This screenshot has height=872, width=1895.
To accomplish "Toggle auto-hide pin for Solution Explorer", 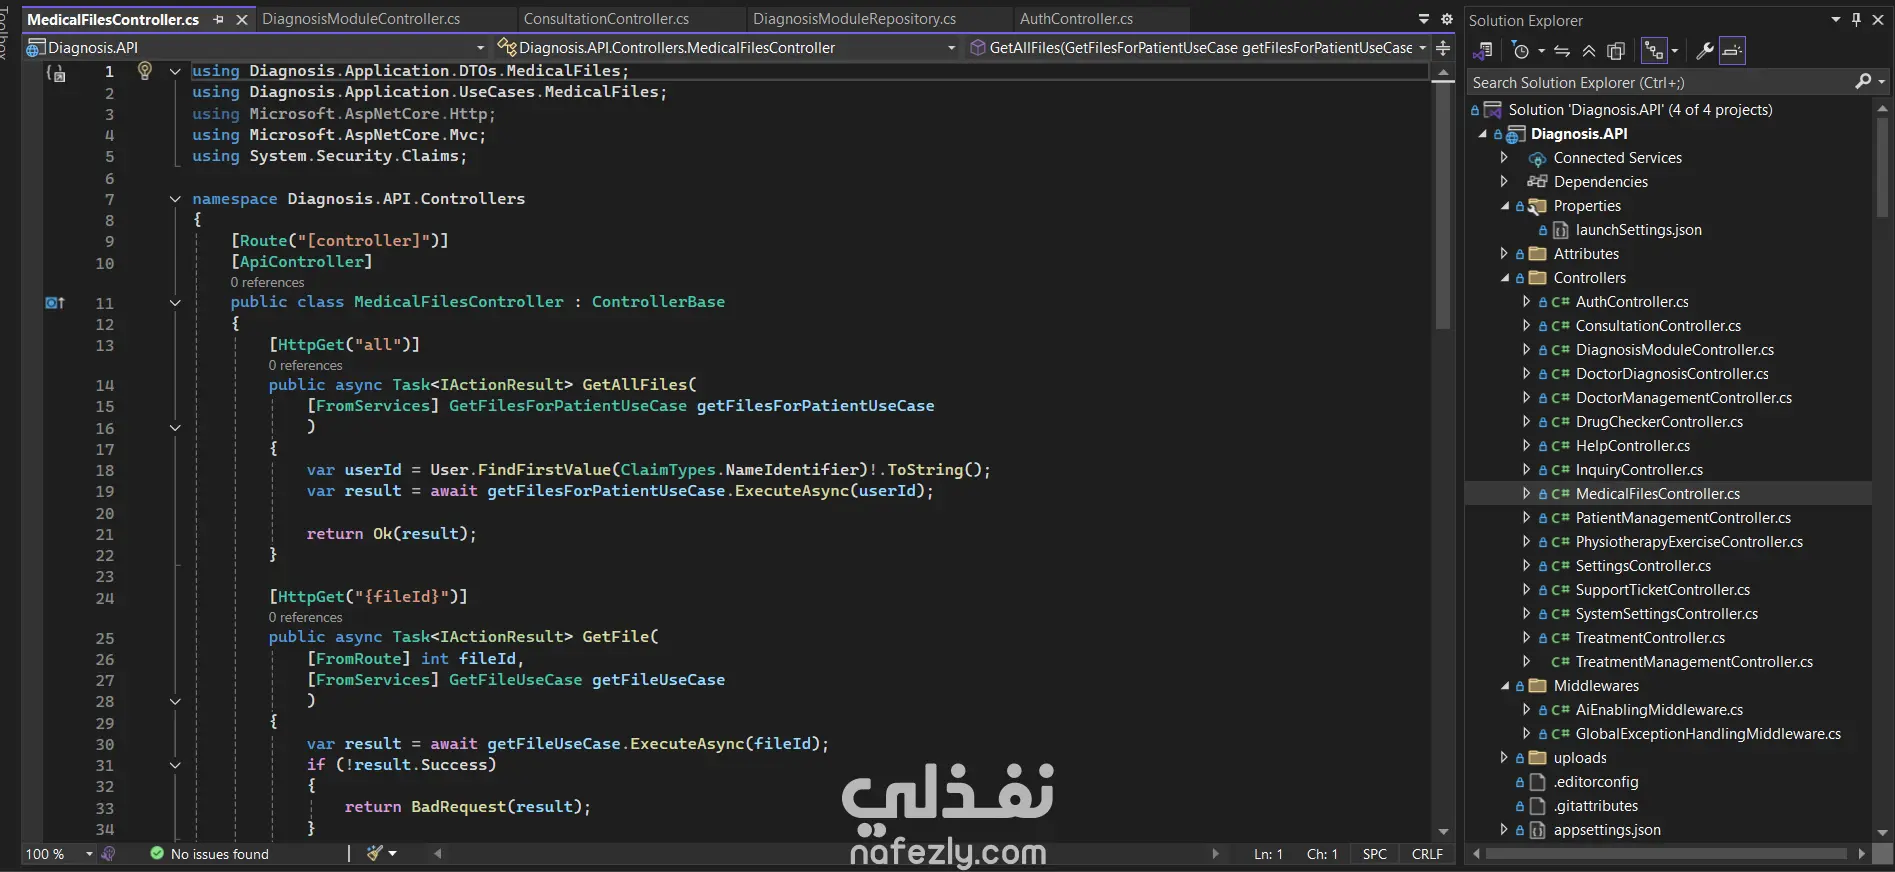I will [1857, 20].
